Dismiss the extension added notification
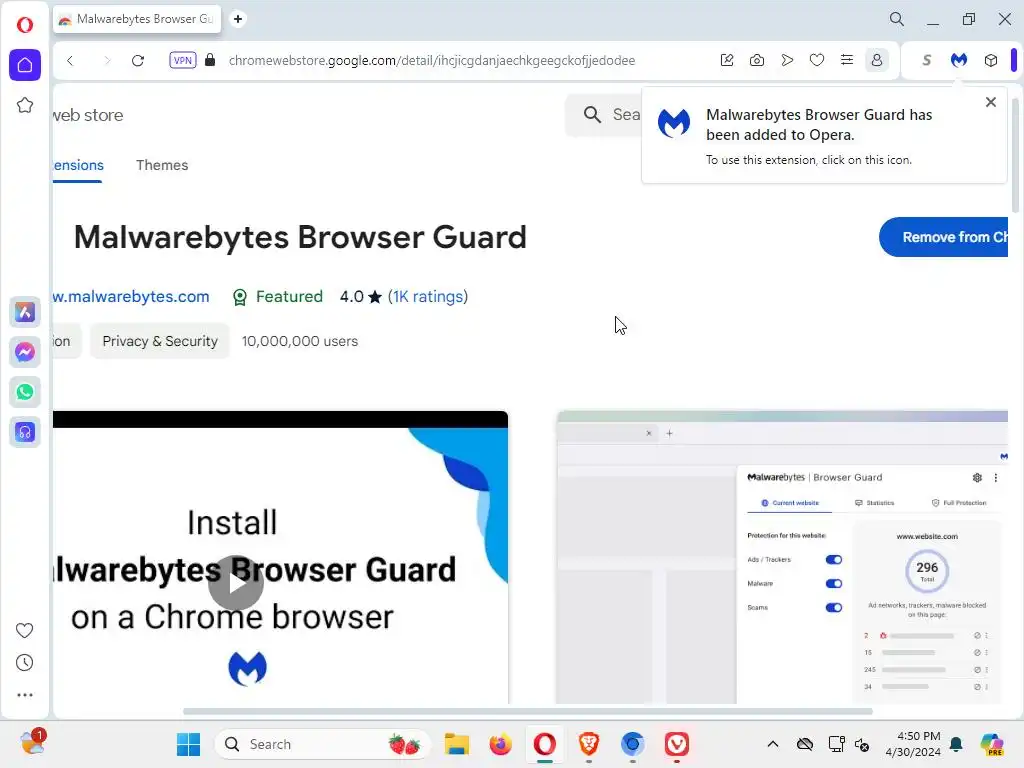The image size is (1024, 768). click(991, 102)
